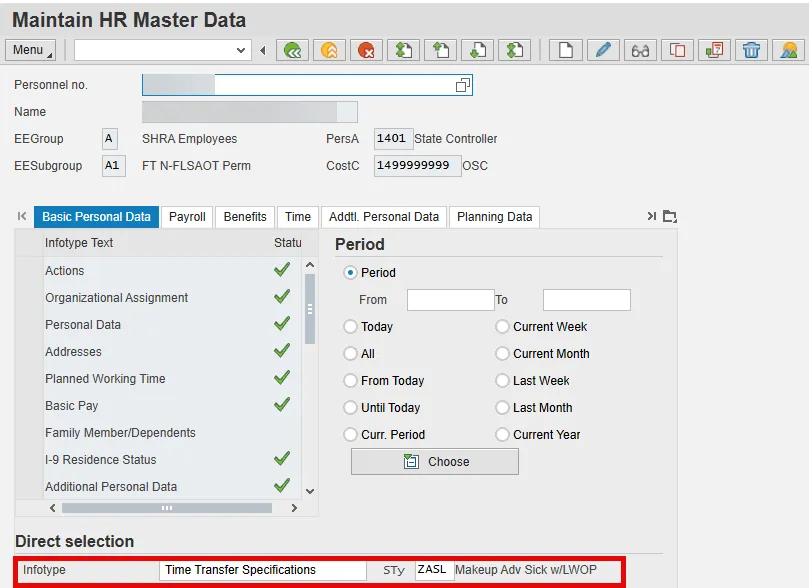Screen dimensions: 809x588
Task: Click checkmark for I-9 Residence Status
Action: pos(282,459)
